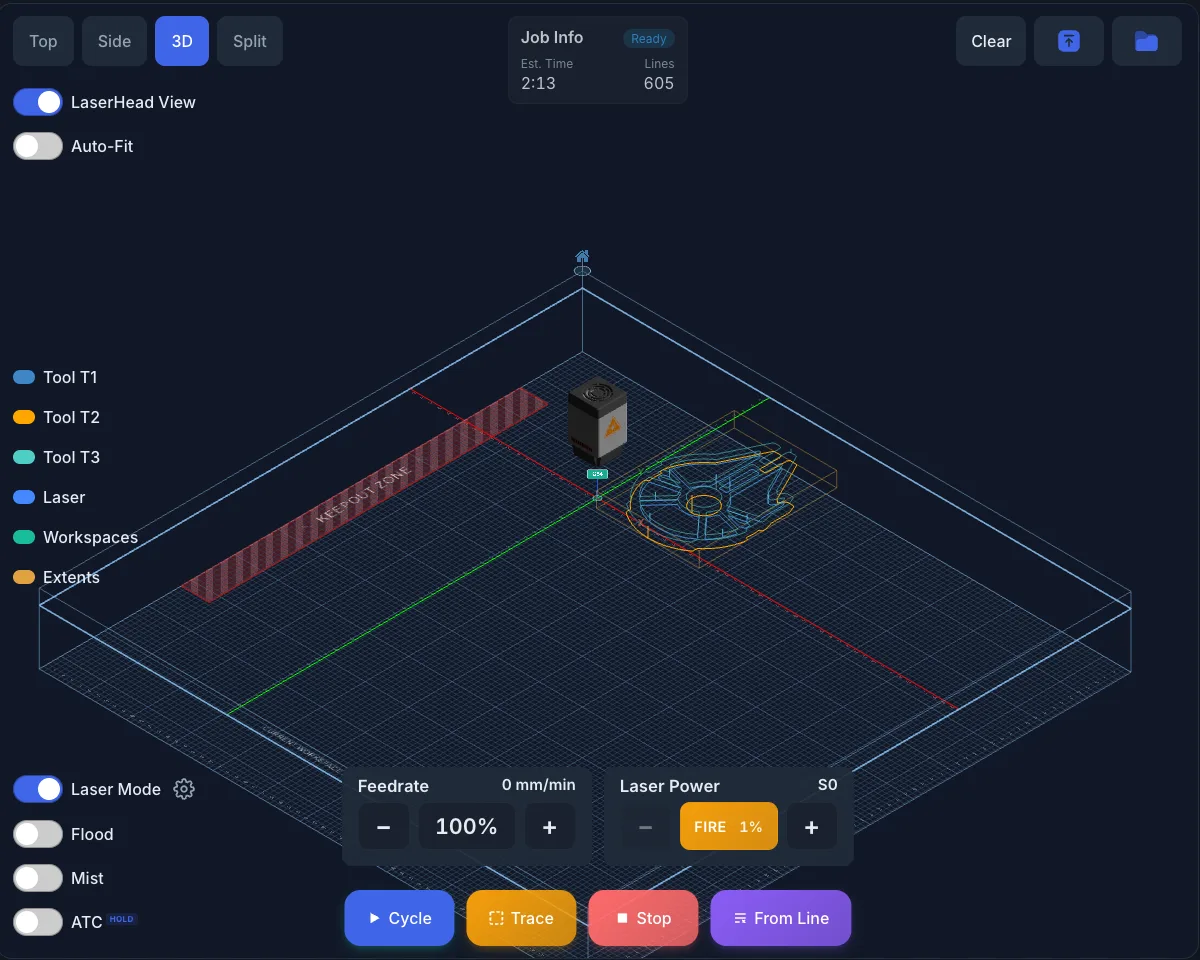The height and width of the screenshot is (960, 1200).
Task: Disable the LaserHead View toggle
Action: tap(38, 102)
